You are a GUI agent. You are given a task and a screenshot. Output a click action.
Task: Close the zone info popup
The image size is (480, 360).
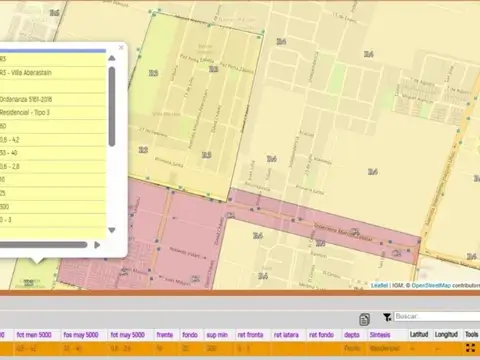[121, 47]
